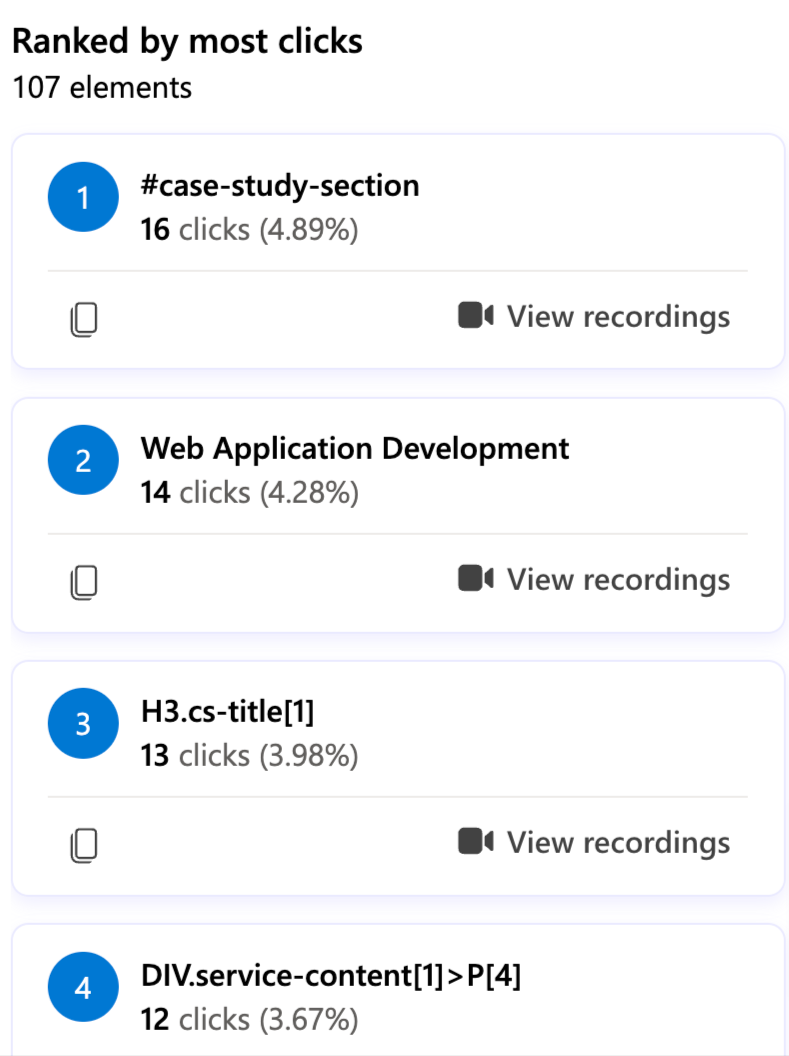789x1056 pixels.
Task: Click the 16 clicks (4.89%) stat
Action: coord(249,230)
